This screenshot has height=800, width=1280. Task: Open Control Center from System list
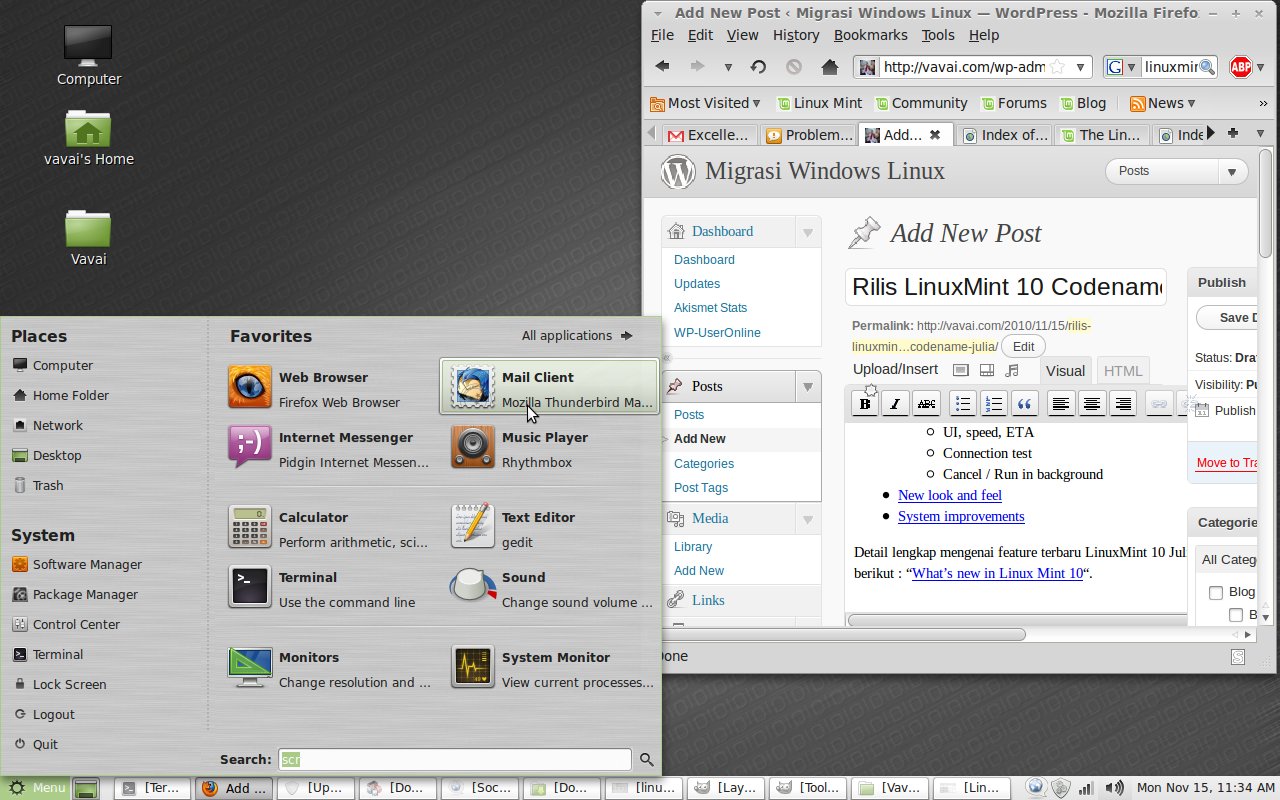(76, 624)
